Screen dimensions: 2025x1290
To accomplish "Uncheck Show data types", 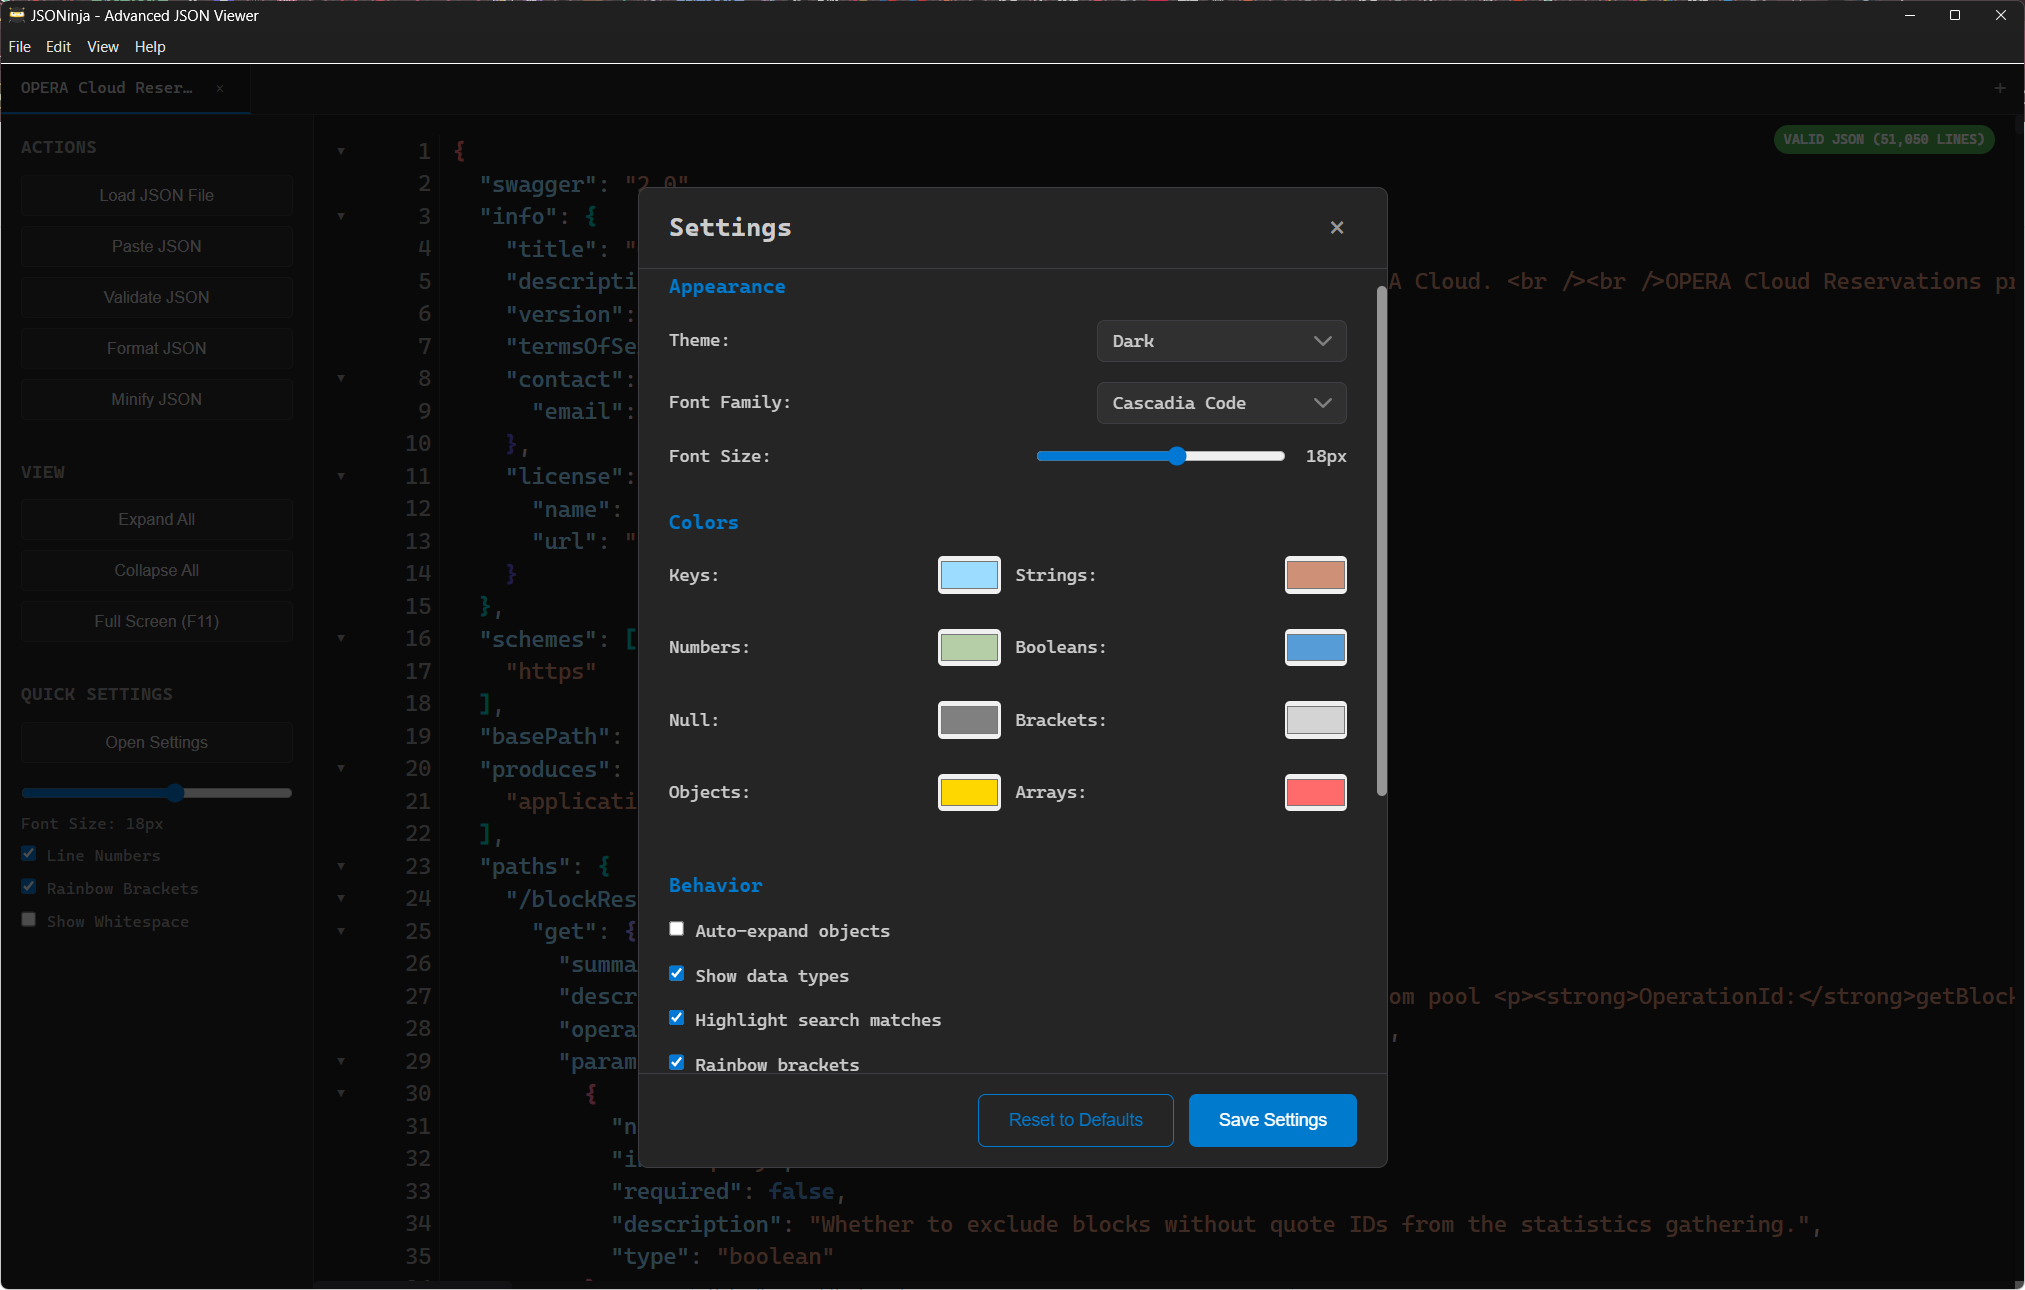I will [677, 974].
